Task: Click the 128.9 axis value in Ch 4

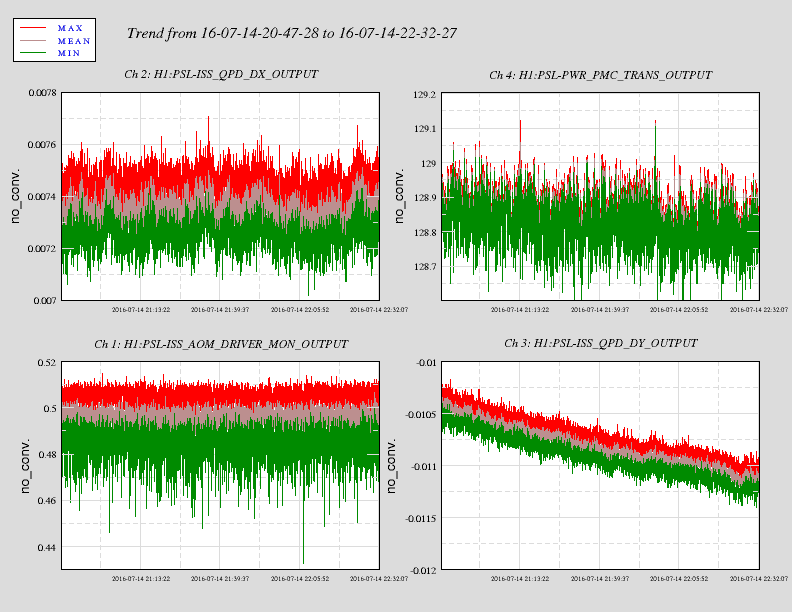Action: tap(424, 198)
